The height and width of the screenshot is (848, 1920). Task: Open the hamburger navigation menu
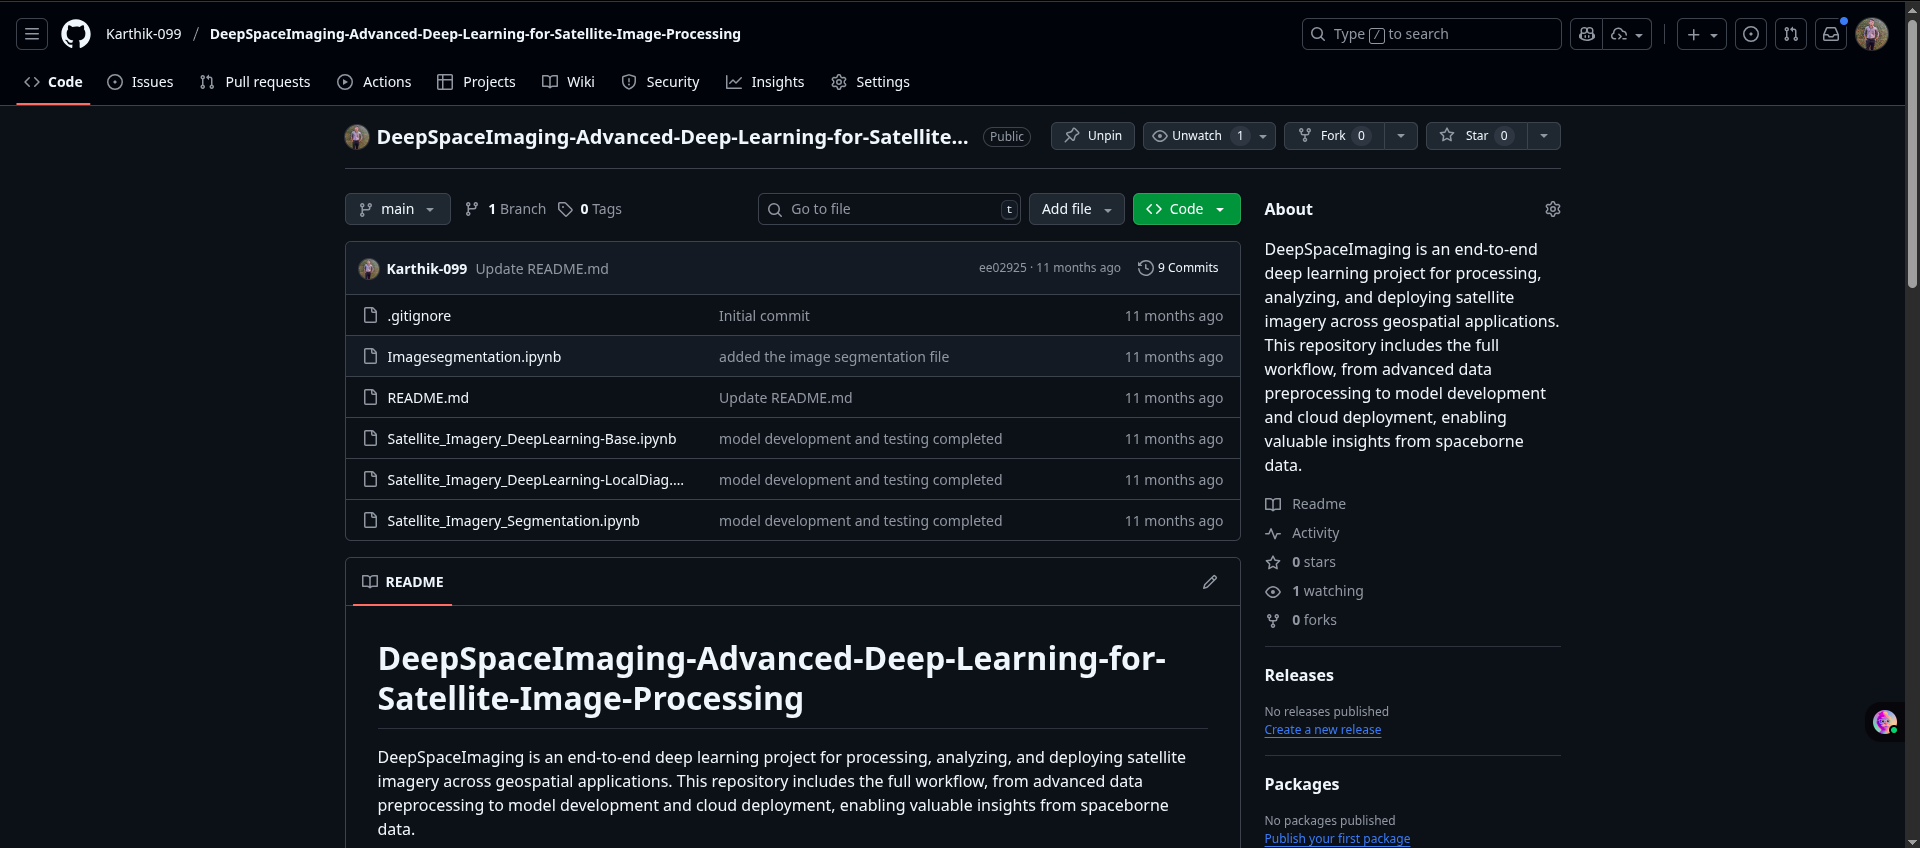point(32,34)
